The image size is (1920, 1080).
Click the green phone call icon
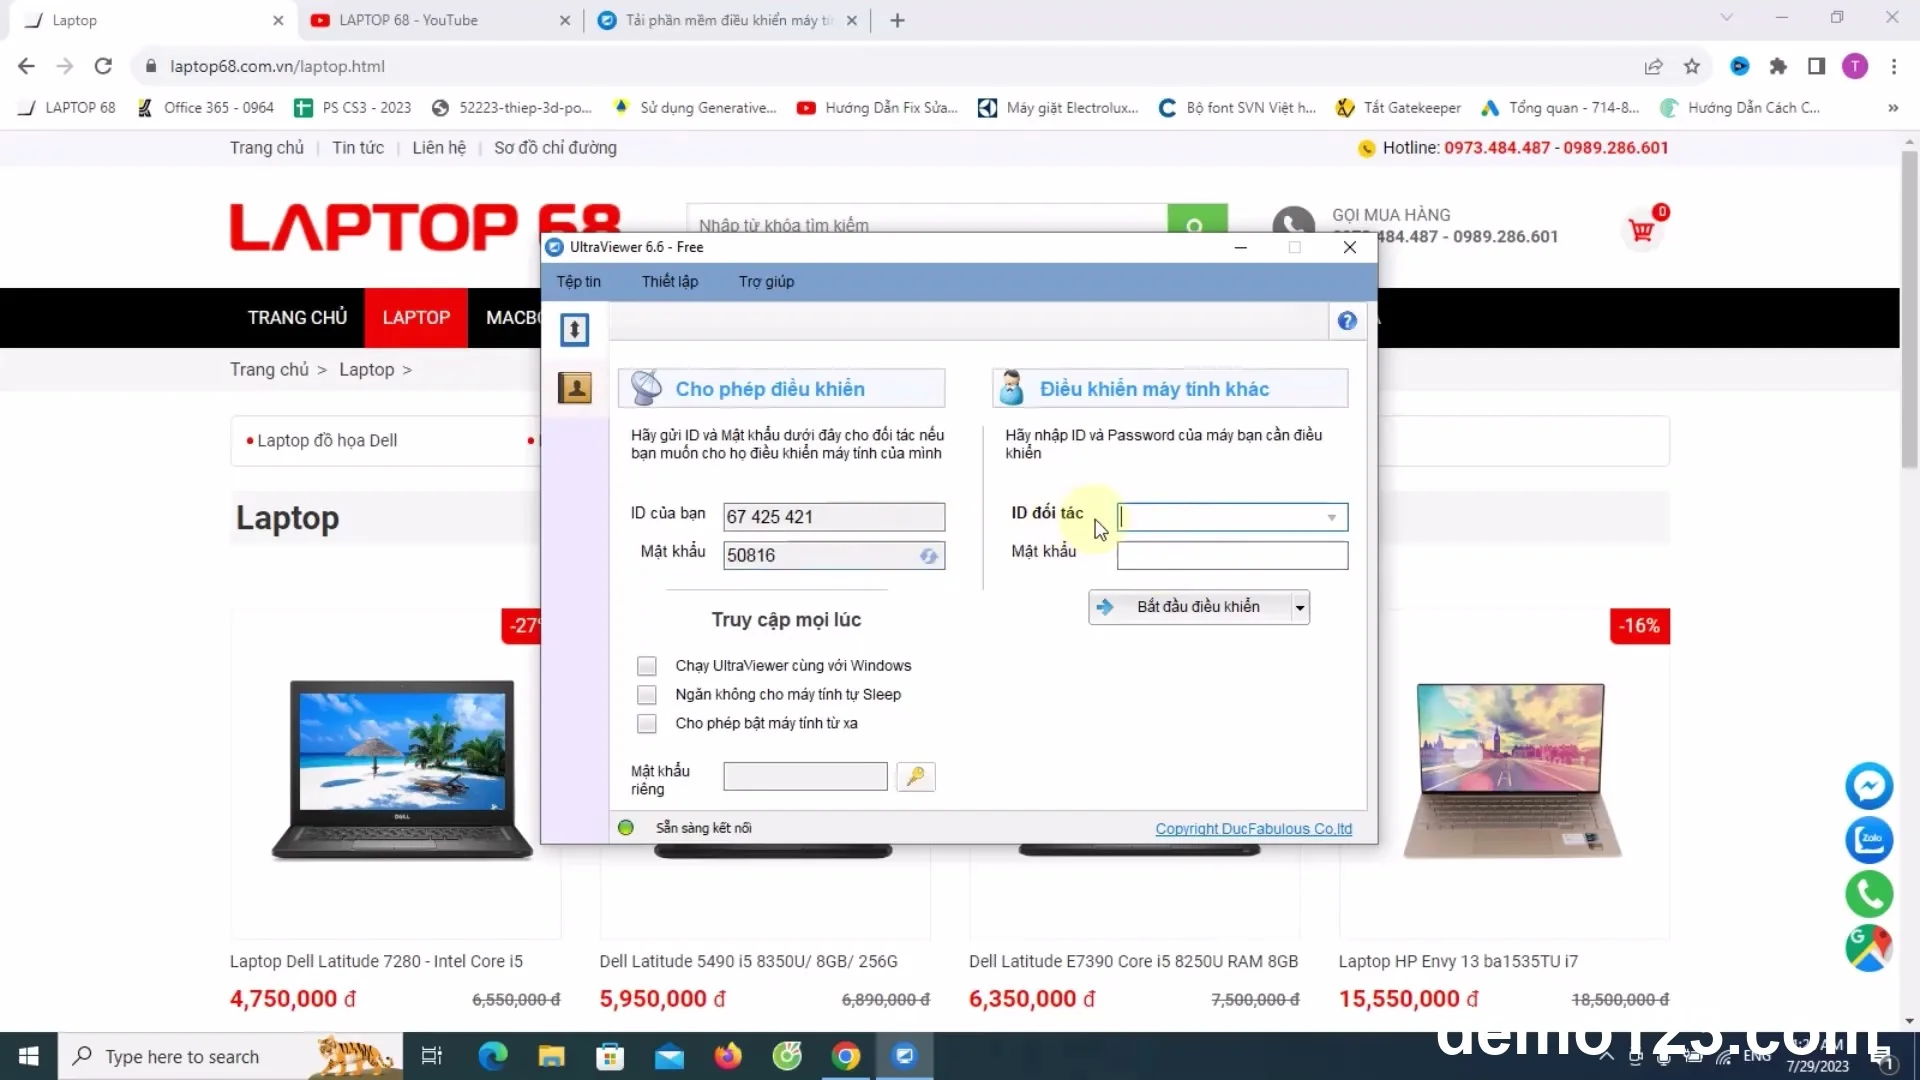[1868, 894]
